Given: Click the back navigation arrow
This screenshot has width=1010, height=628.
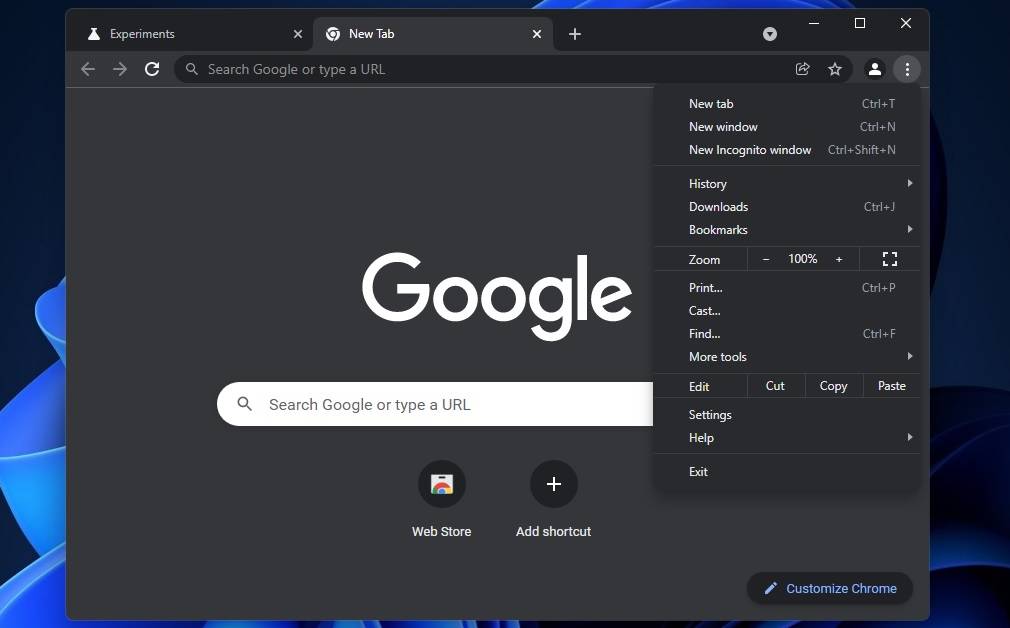Looking at the screenshot, I should pos(88,69).
